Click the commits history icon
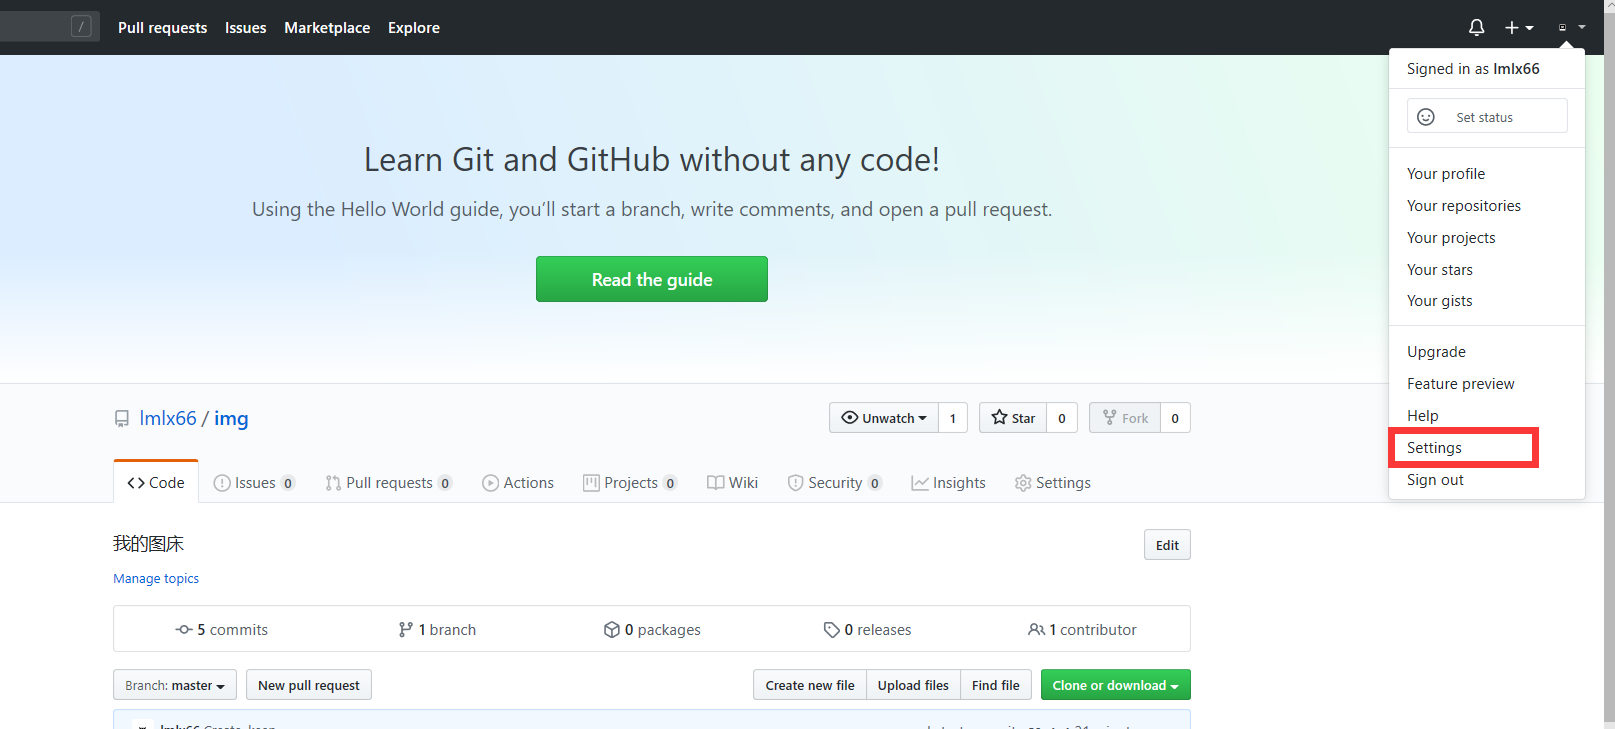This screenshot has height=729, width=1615. point(184,630)
